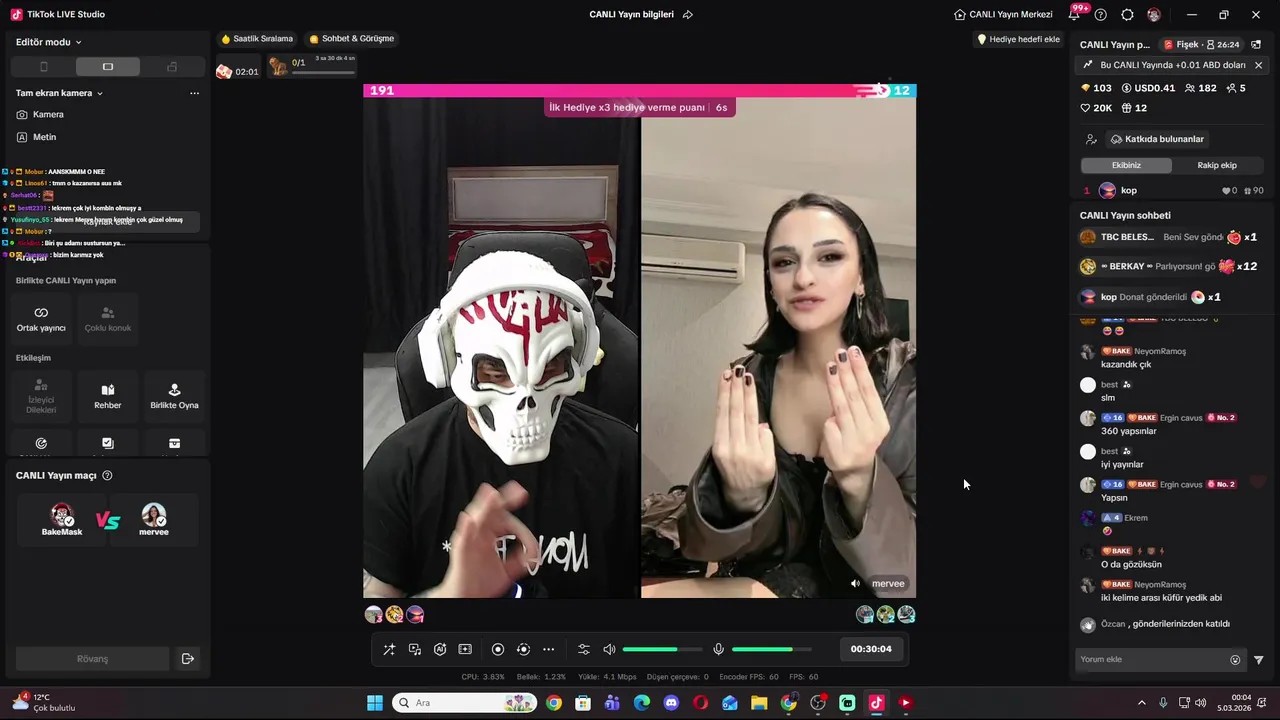Viewport: 1280px width, 720px height.
Task: Open the Rehber guide tool
Action: click(x=108, y=396)
